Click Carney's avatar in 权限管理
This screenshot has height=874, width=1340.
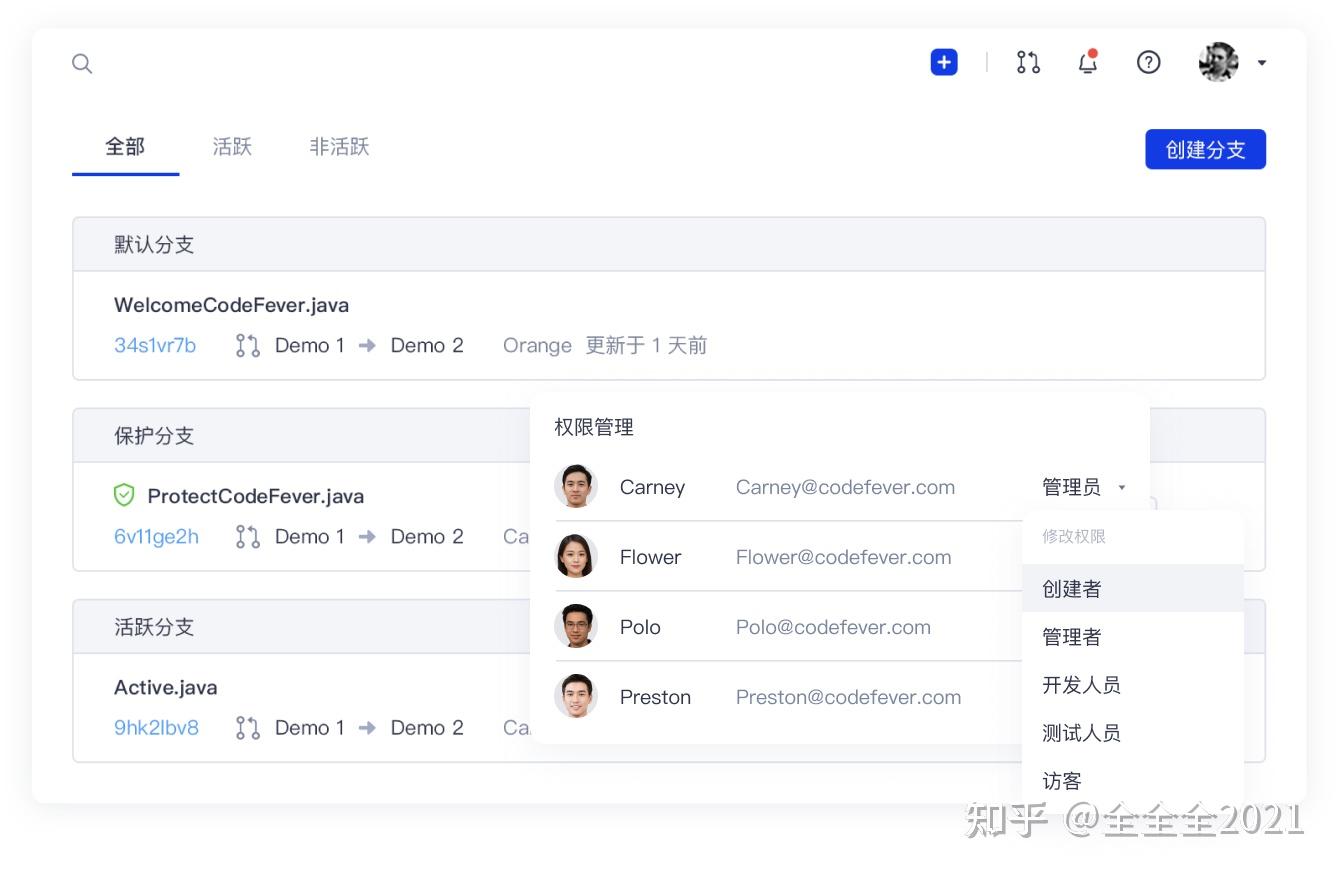[576, 486]
